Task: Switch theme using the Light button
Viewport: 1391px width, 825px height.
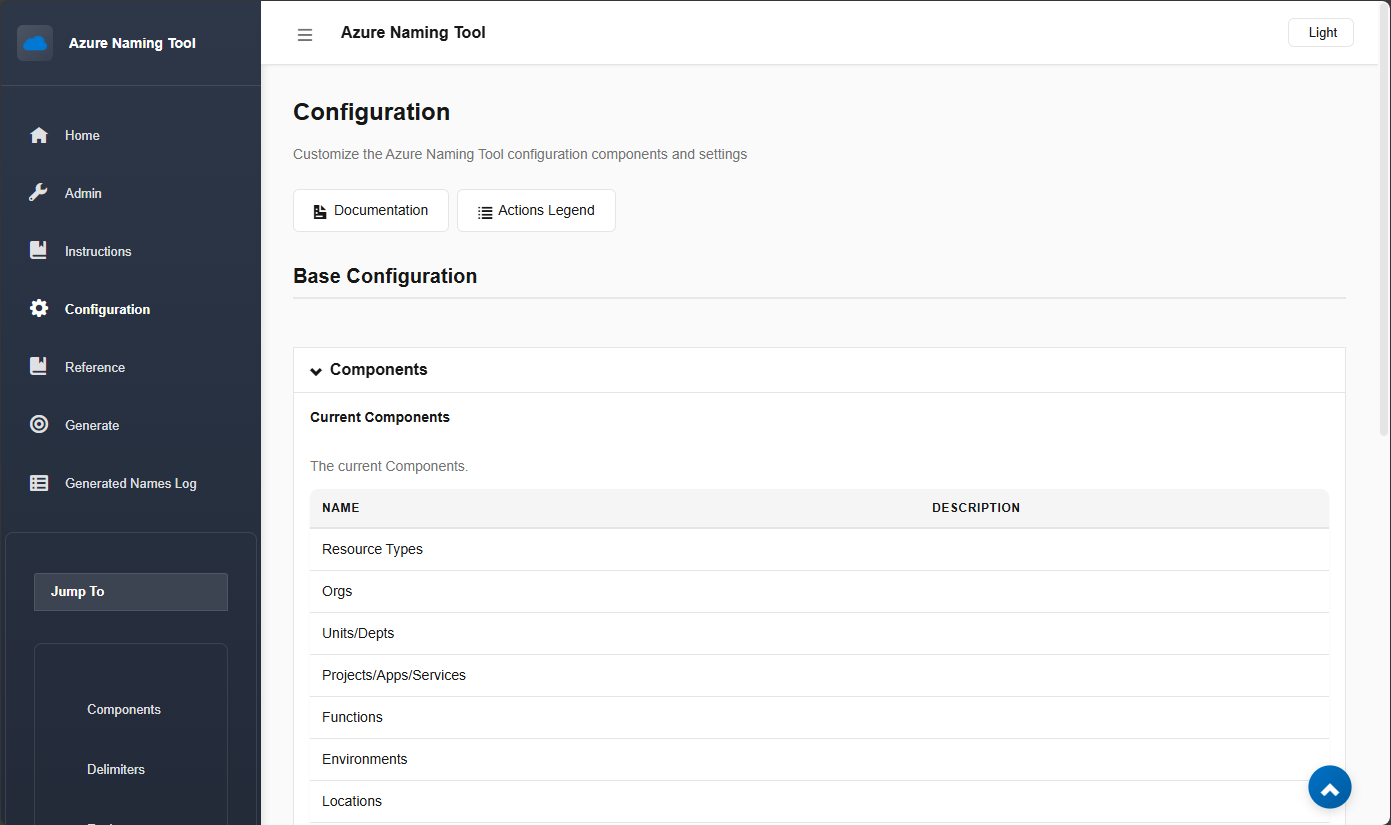Action: 1320,32
